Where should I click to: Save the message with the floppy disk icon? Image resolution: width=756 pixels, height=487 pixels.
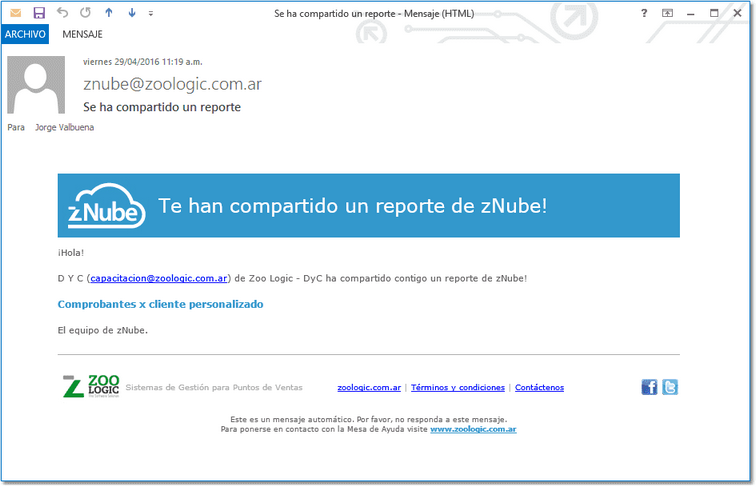[x=39, y=13]
